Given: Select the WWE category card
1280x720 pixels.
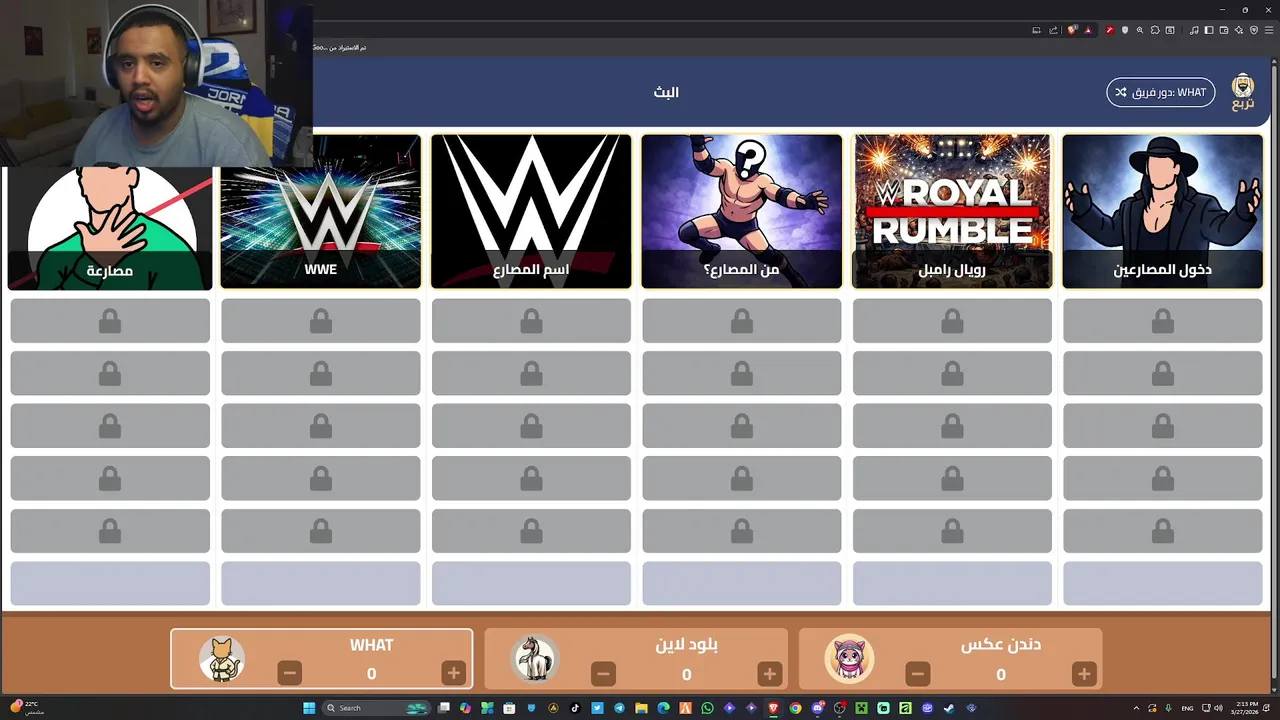Looking at the screenshot, I should click(x=320, y=211).
